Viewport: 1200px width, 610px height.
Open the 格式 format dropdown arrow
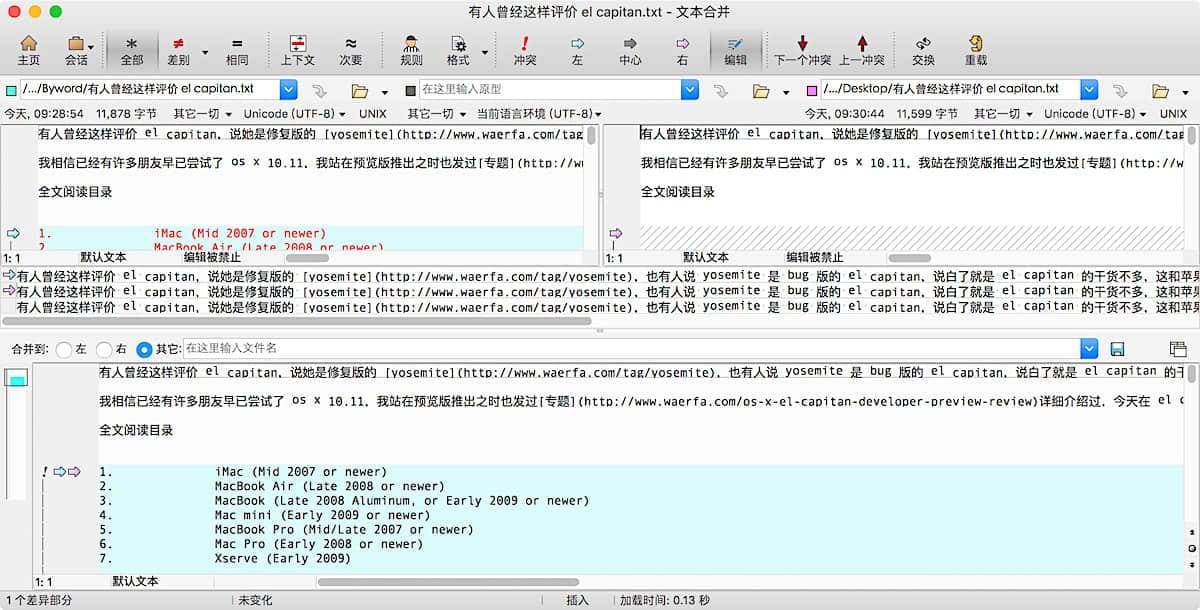point(485,51)
